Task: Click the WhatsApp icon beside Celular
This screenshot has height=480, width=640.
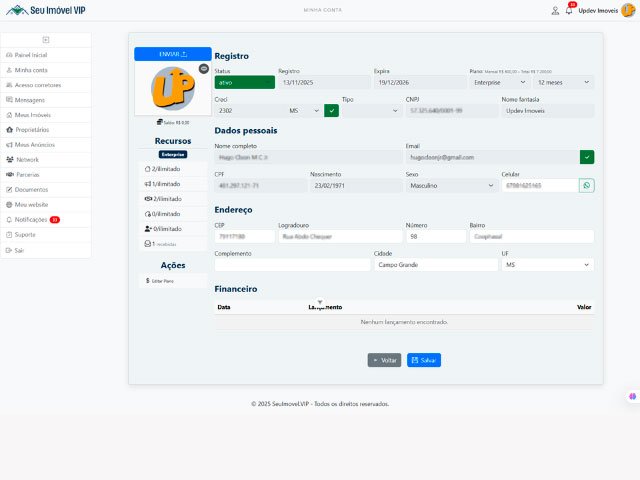Action: pyautogui.click(x=587, y=185)
